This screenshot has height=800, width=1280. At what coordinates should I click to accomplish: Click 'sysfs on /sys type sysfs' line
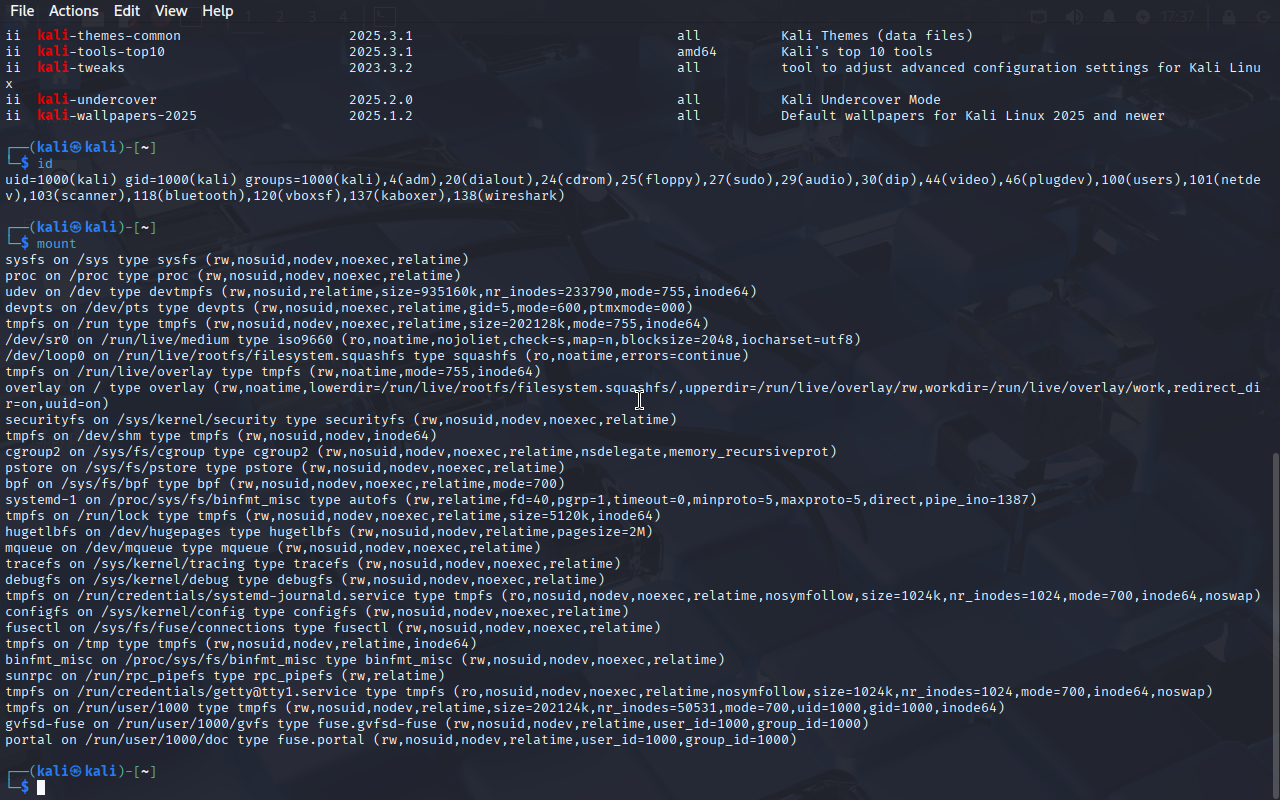[237, 260]
